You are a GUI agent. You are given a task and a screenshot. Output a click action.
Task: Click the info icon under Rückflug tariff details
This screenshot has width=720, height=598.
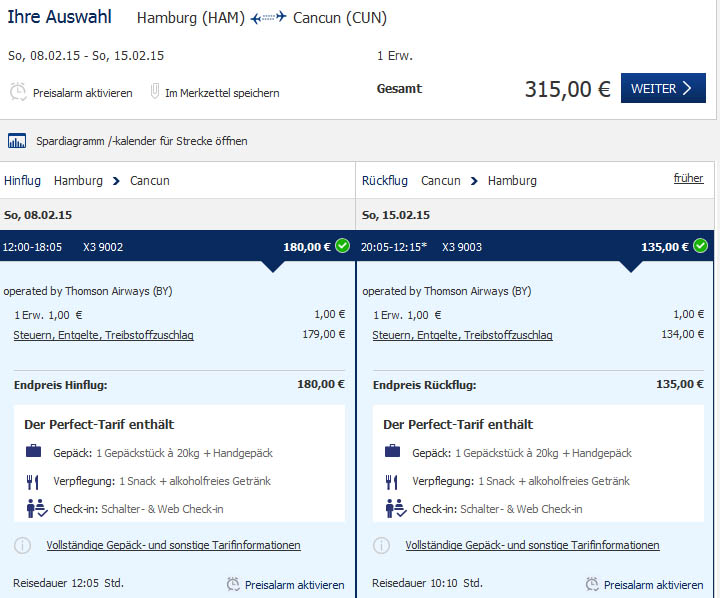pyautogui.click(x=382, y=545)
